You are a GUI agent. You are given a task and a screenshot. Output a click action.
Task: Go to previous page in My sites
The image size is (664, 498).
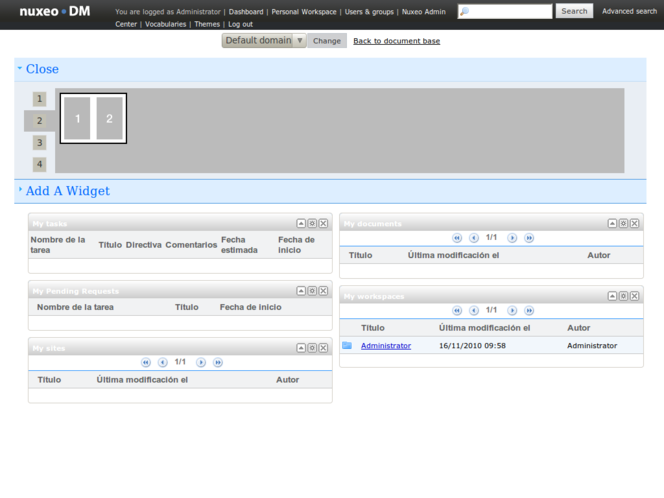pos(163,362)
